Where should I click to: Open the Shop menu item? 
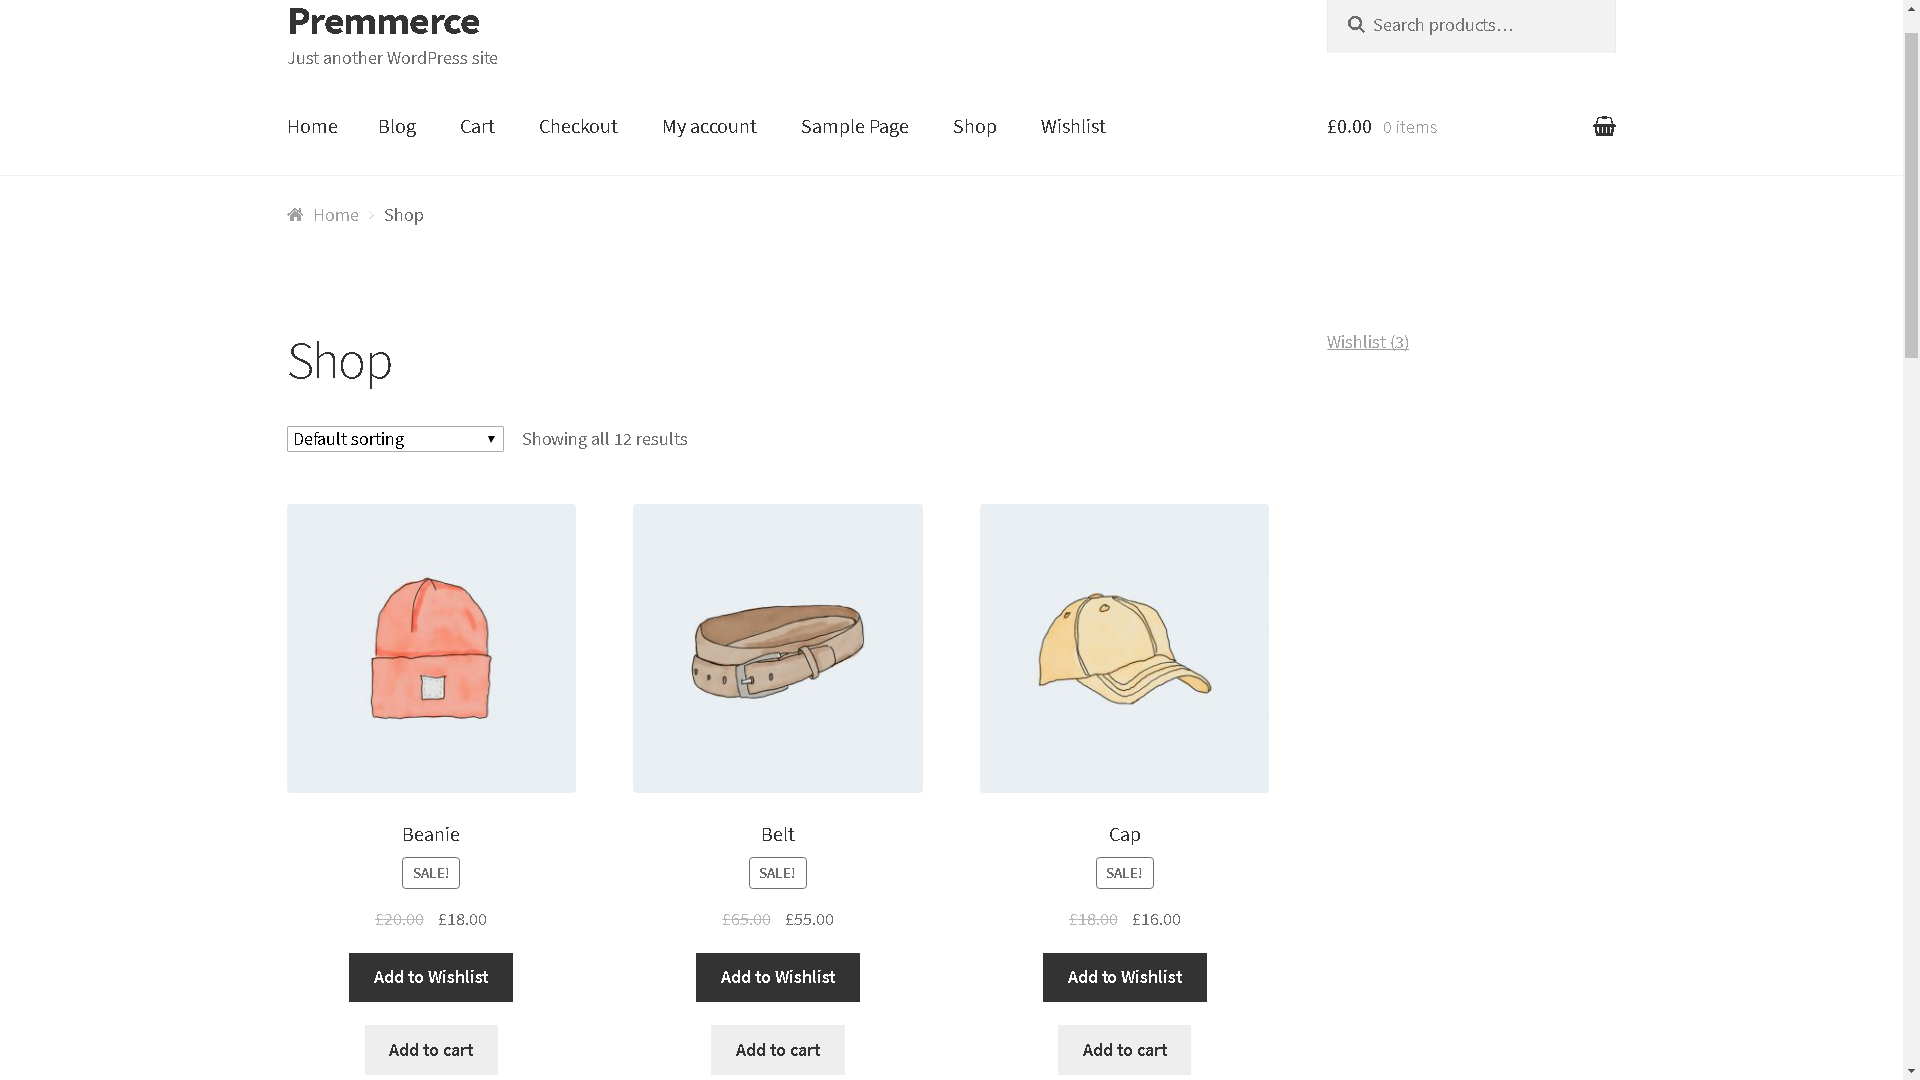point(974,127)
